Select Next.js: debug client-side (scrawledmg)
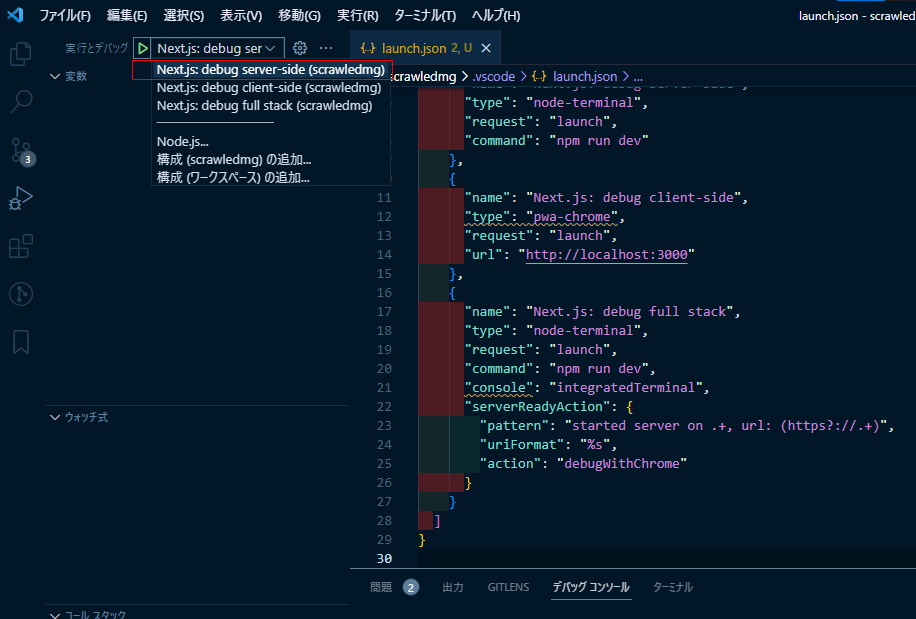 (x=269, y=88)
